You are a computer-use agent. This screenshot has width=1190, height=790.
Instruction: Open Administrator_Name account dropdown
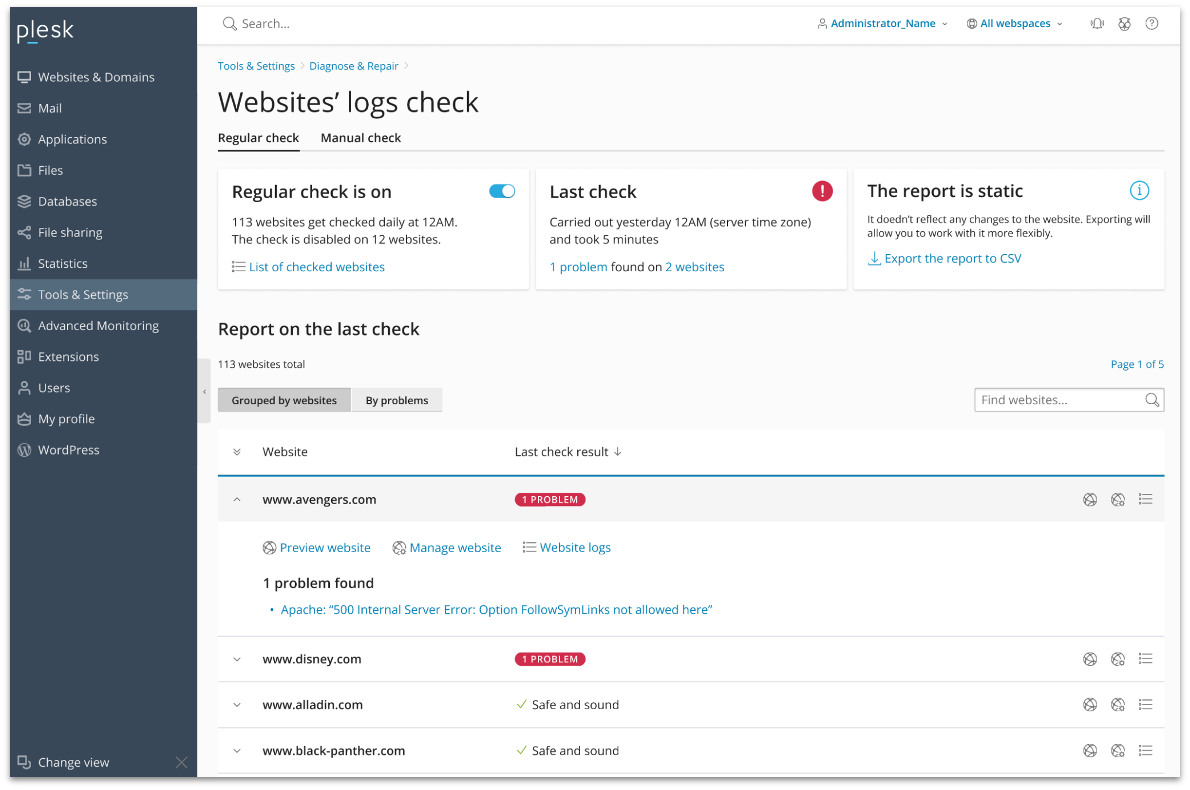click(883, 24)
